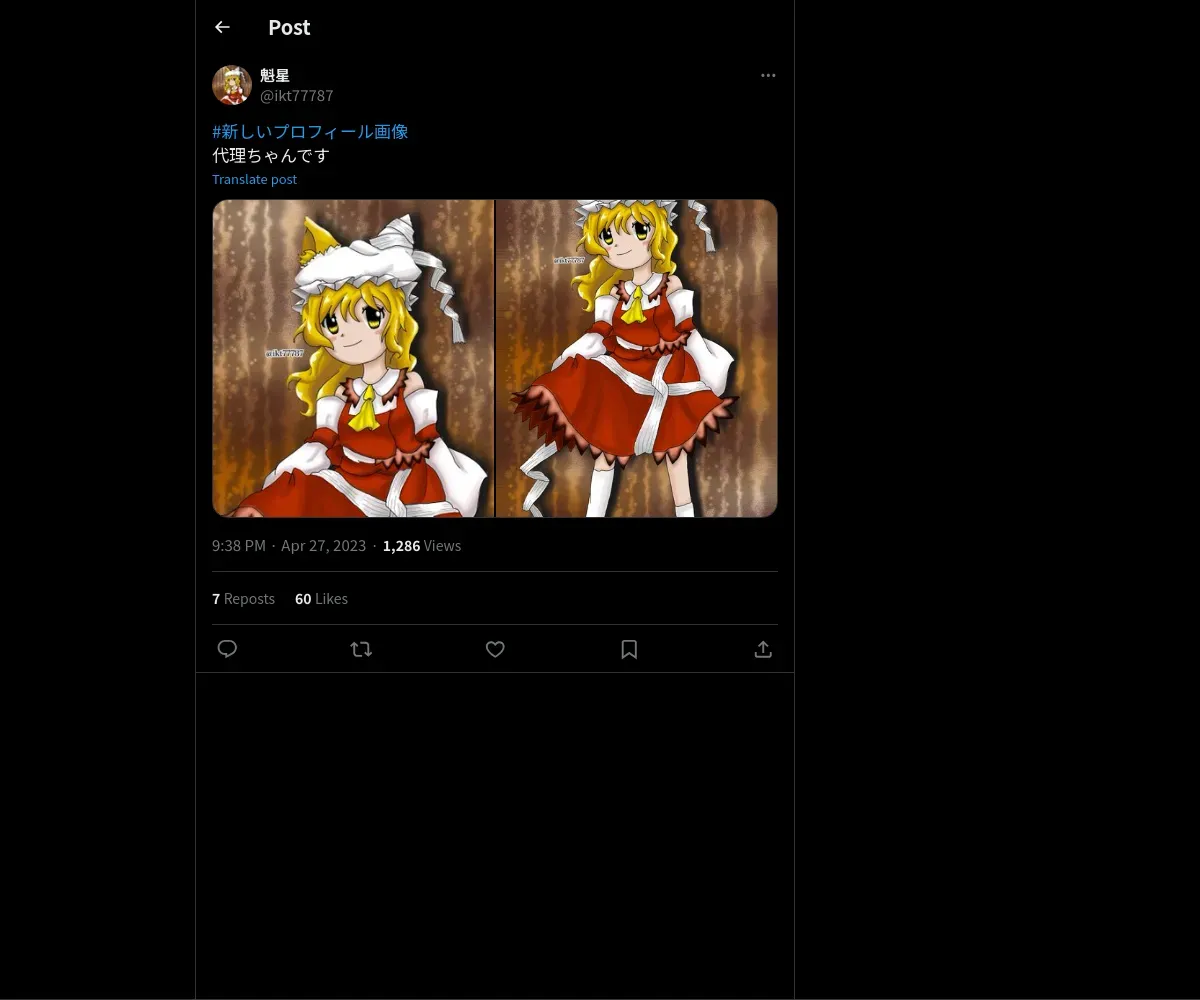Click the @ikt77787 handle

[x=297, y=96]
